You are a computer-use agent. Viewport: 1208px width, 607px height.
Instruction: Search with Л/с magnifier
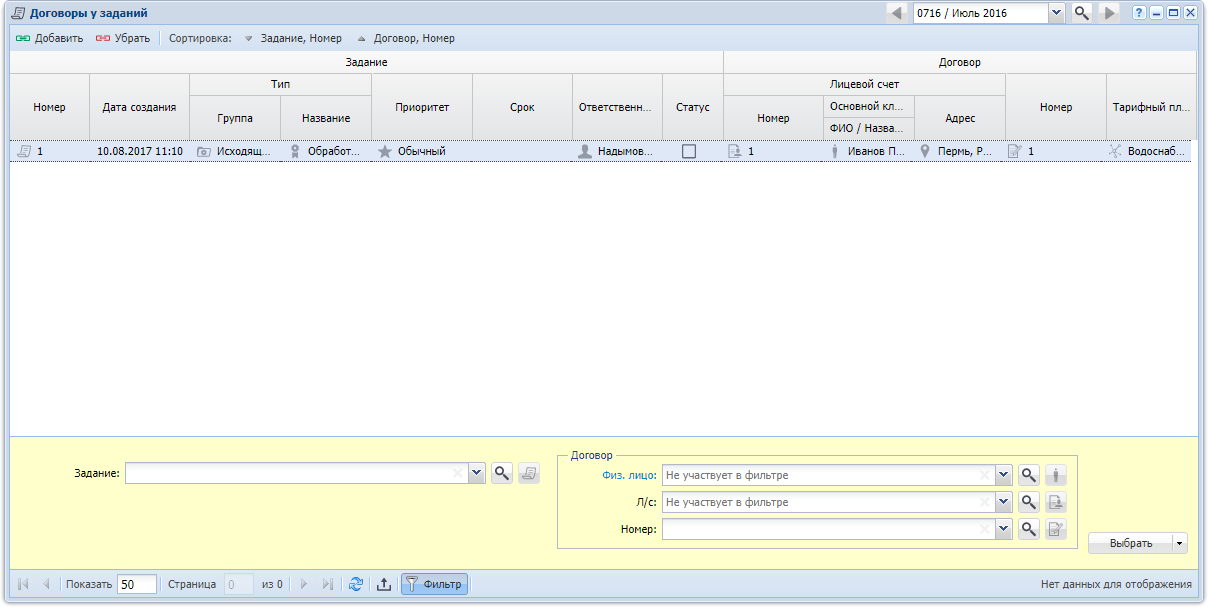1029,502
